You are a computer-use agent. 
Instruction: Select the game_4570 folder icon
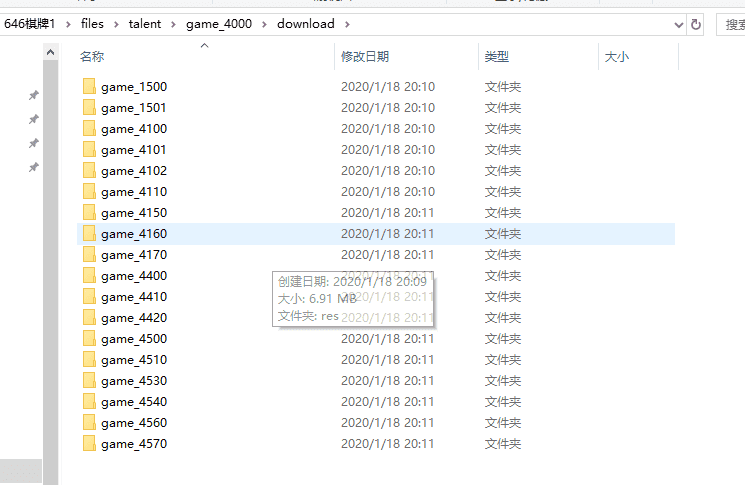tap(89, 444)
